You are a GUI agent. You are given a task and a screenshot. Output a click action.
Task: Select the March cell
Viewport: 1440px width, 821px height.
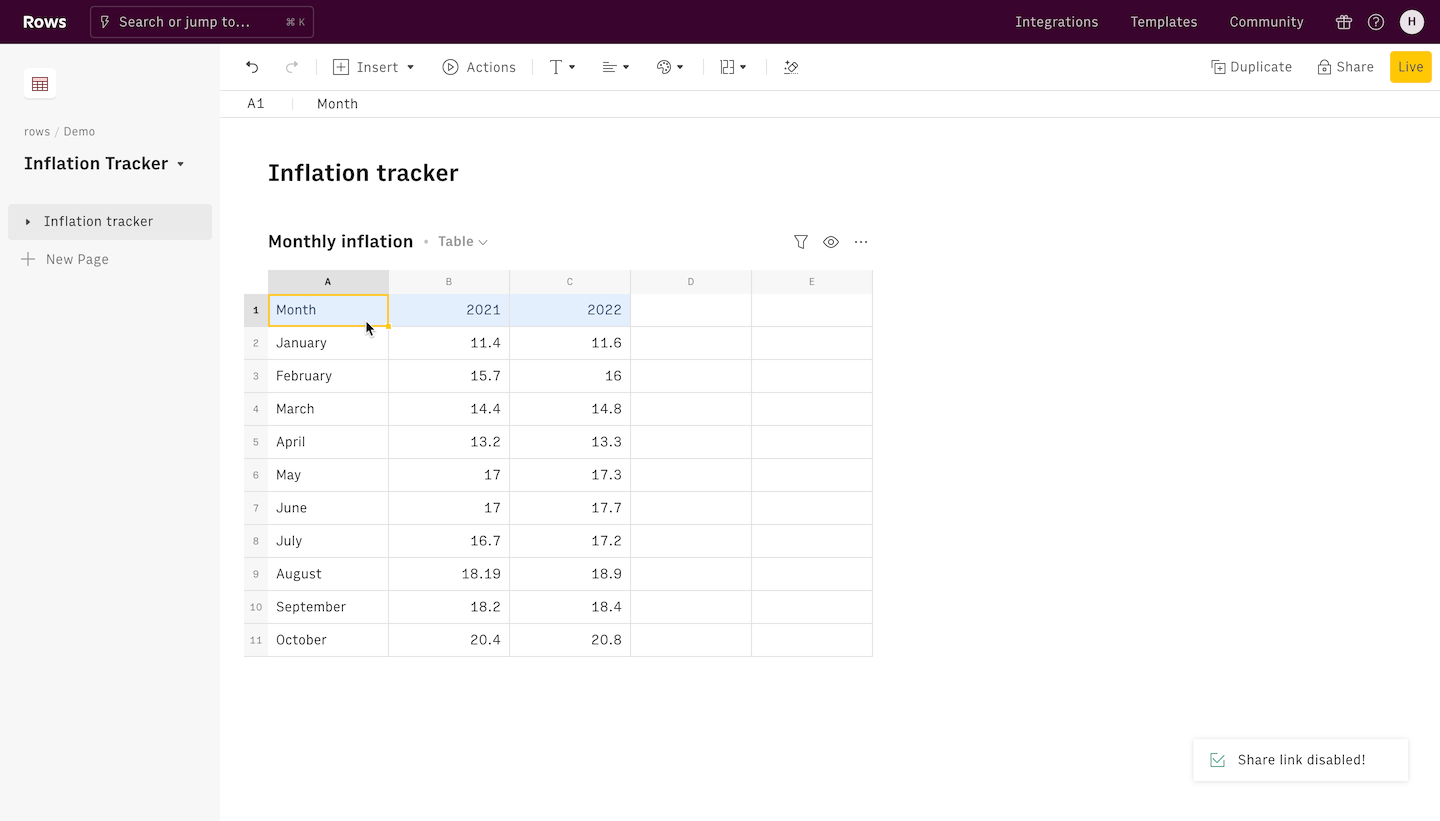pyautogui.click(x=328, y=409)
